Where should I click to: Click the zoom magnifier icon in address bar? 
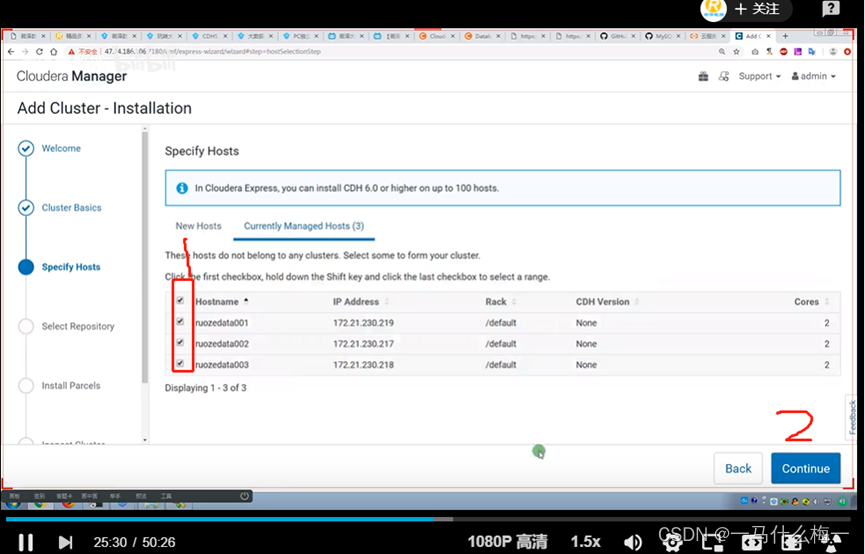coord(722,51)
